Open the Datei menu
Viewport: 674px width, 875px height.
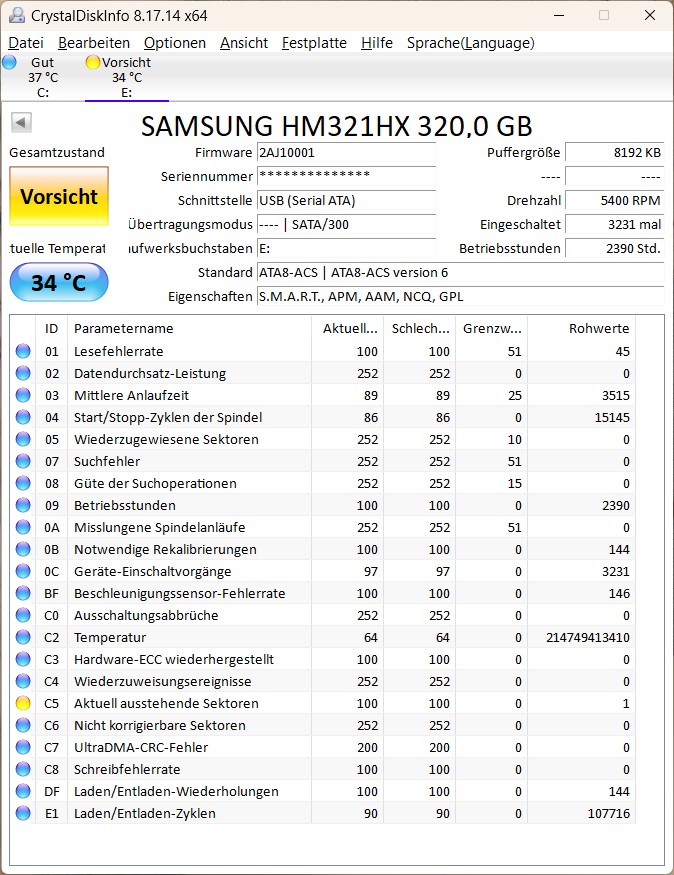pos(26,43)
